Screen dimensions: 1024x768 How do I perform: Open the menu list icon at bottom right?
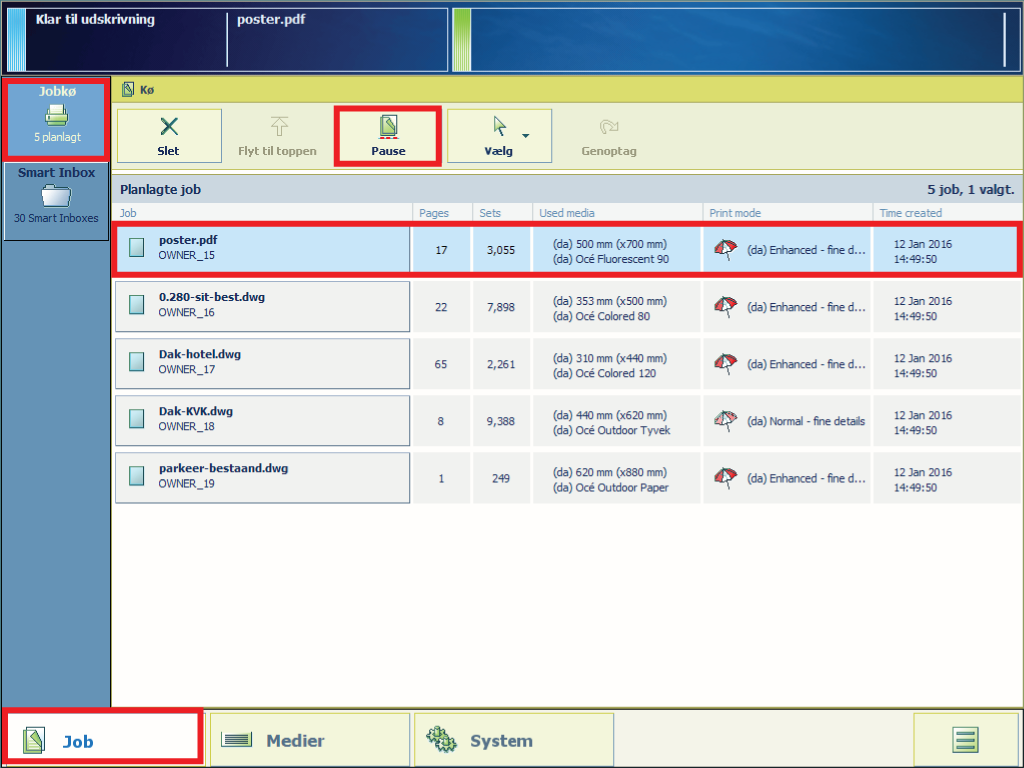[x=965, y=740]
